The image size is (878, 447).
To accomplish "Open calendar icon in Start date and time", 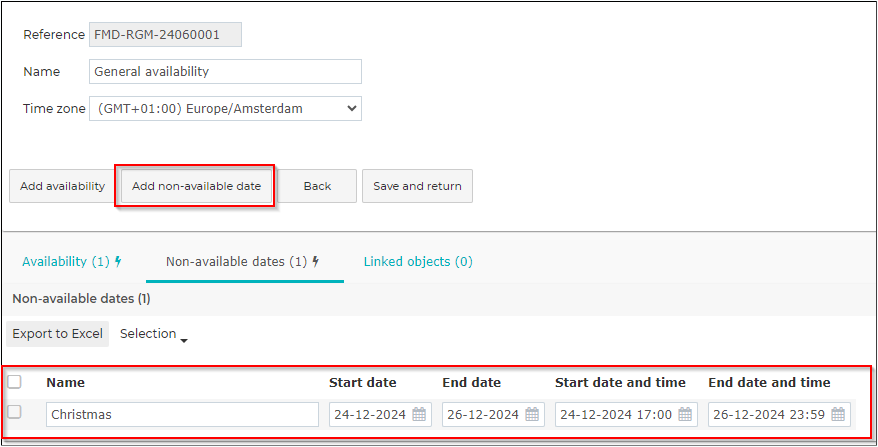I will point(685,415).
